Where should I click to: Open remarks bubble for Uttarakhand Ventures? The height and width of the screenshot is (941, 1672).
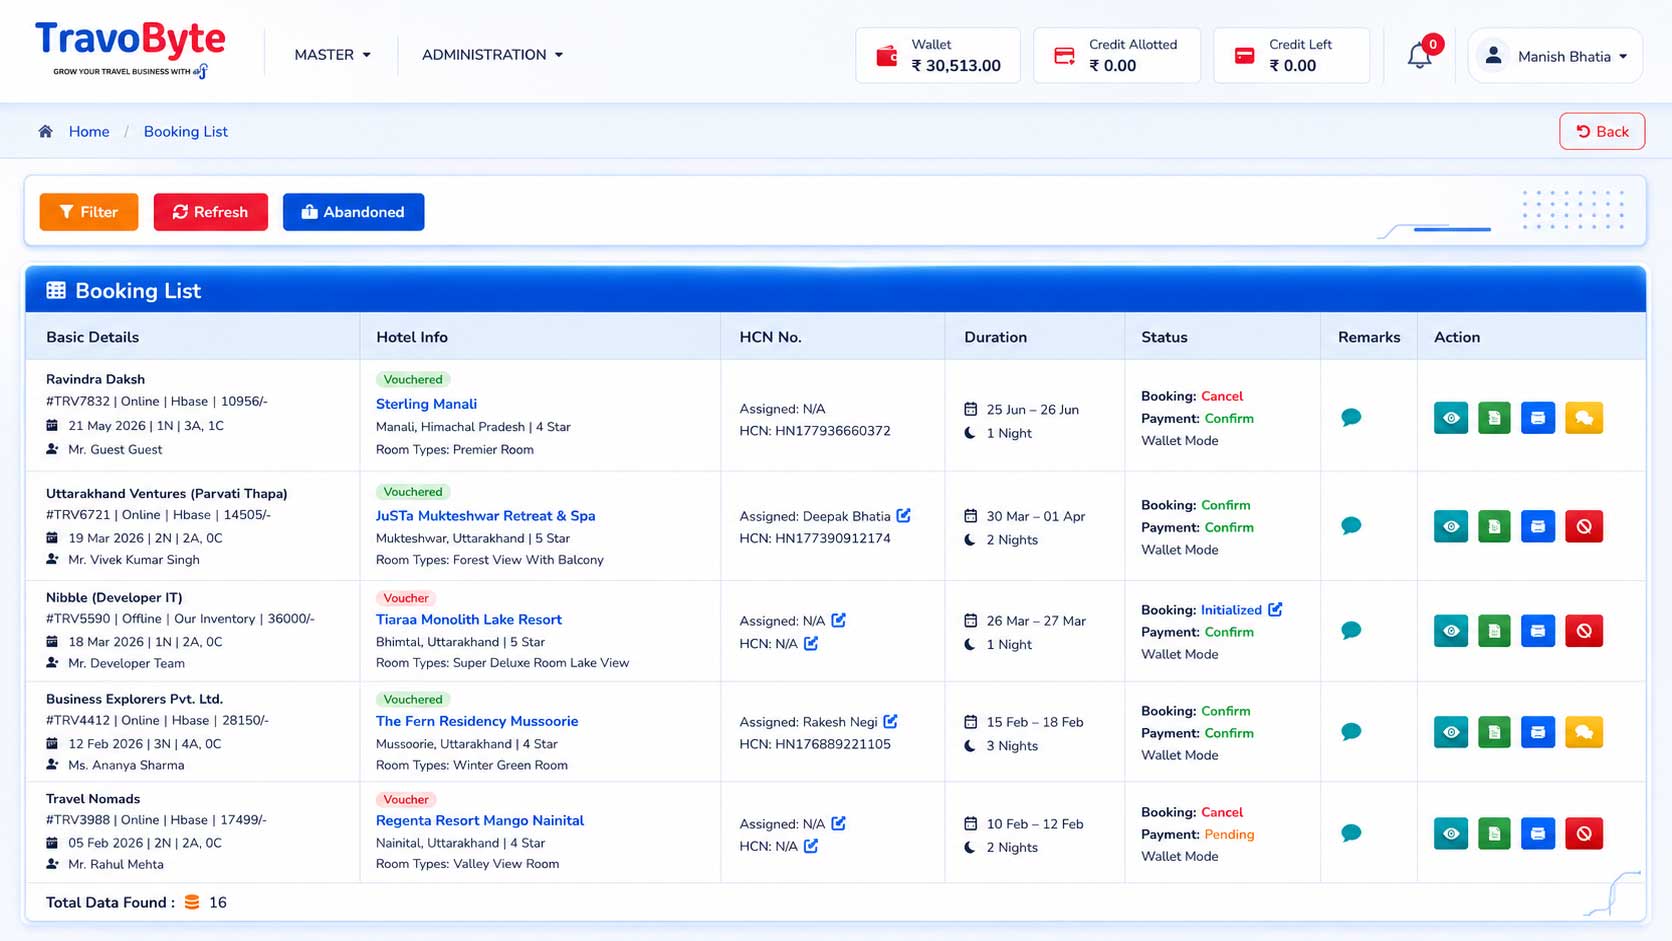coord(1351,525)
